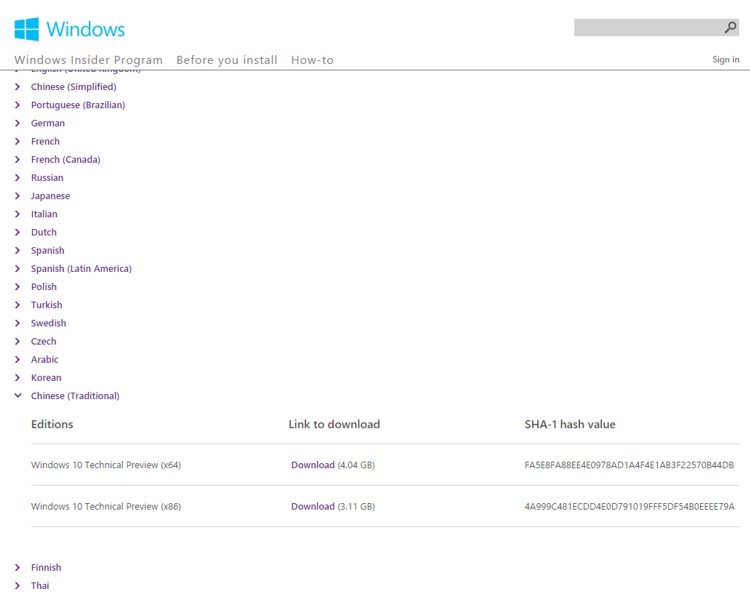This screenshot has height=600, width=750.
Task: Expand the Japanese chevron arrow
Action: (18, 196)
